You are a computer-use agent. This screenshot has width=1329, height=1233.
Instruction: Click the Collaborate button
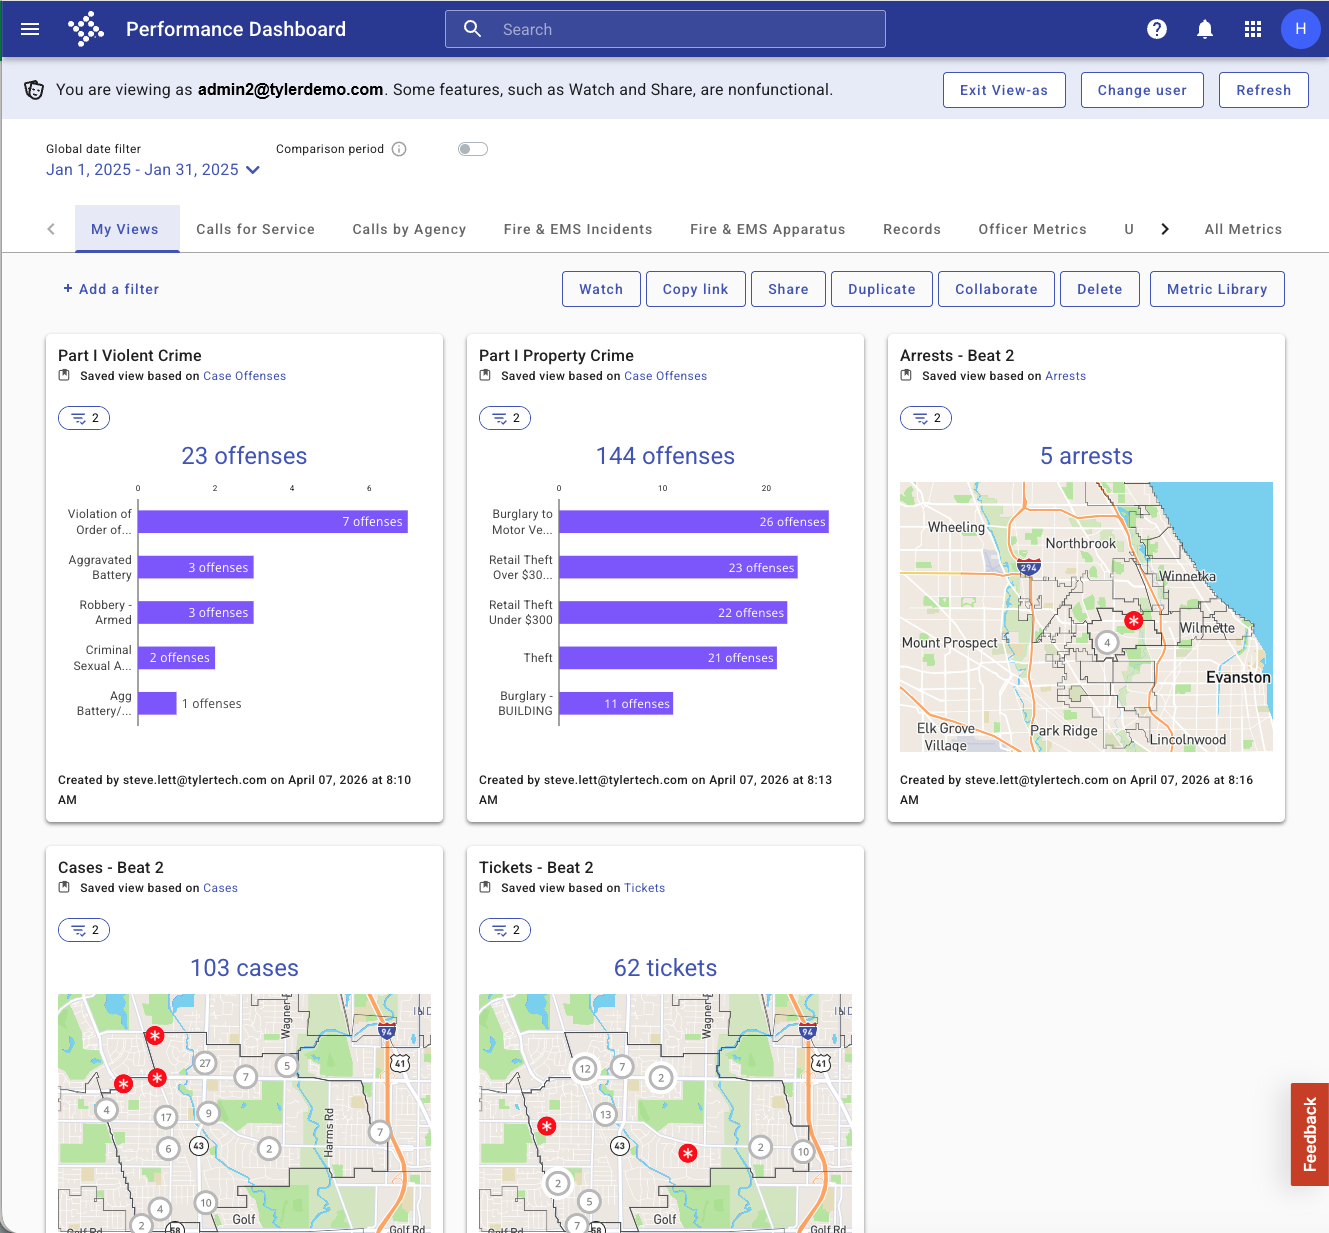pyautogui.click(x=996, y=289)
